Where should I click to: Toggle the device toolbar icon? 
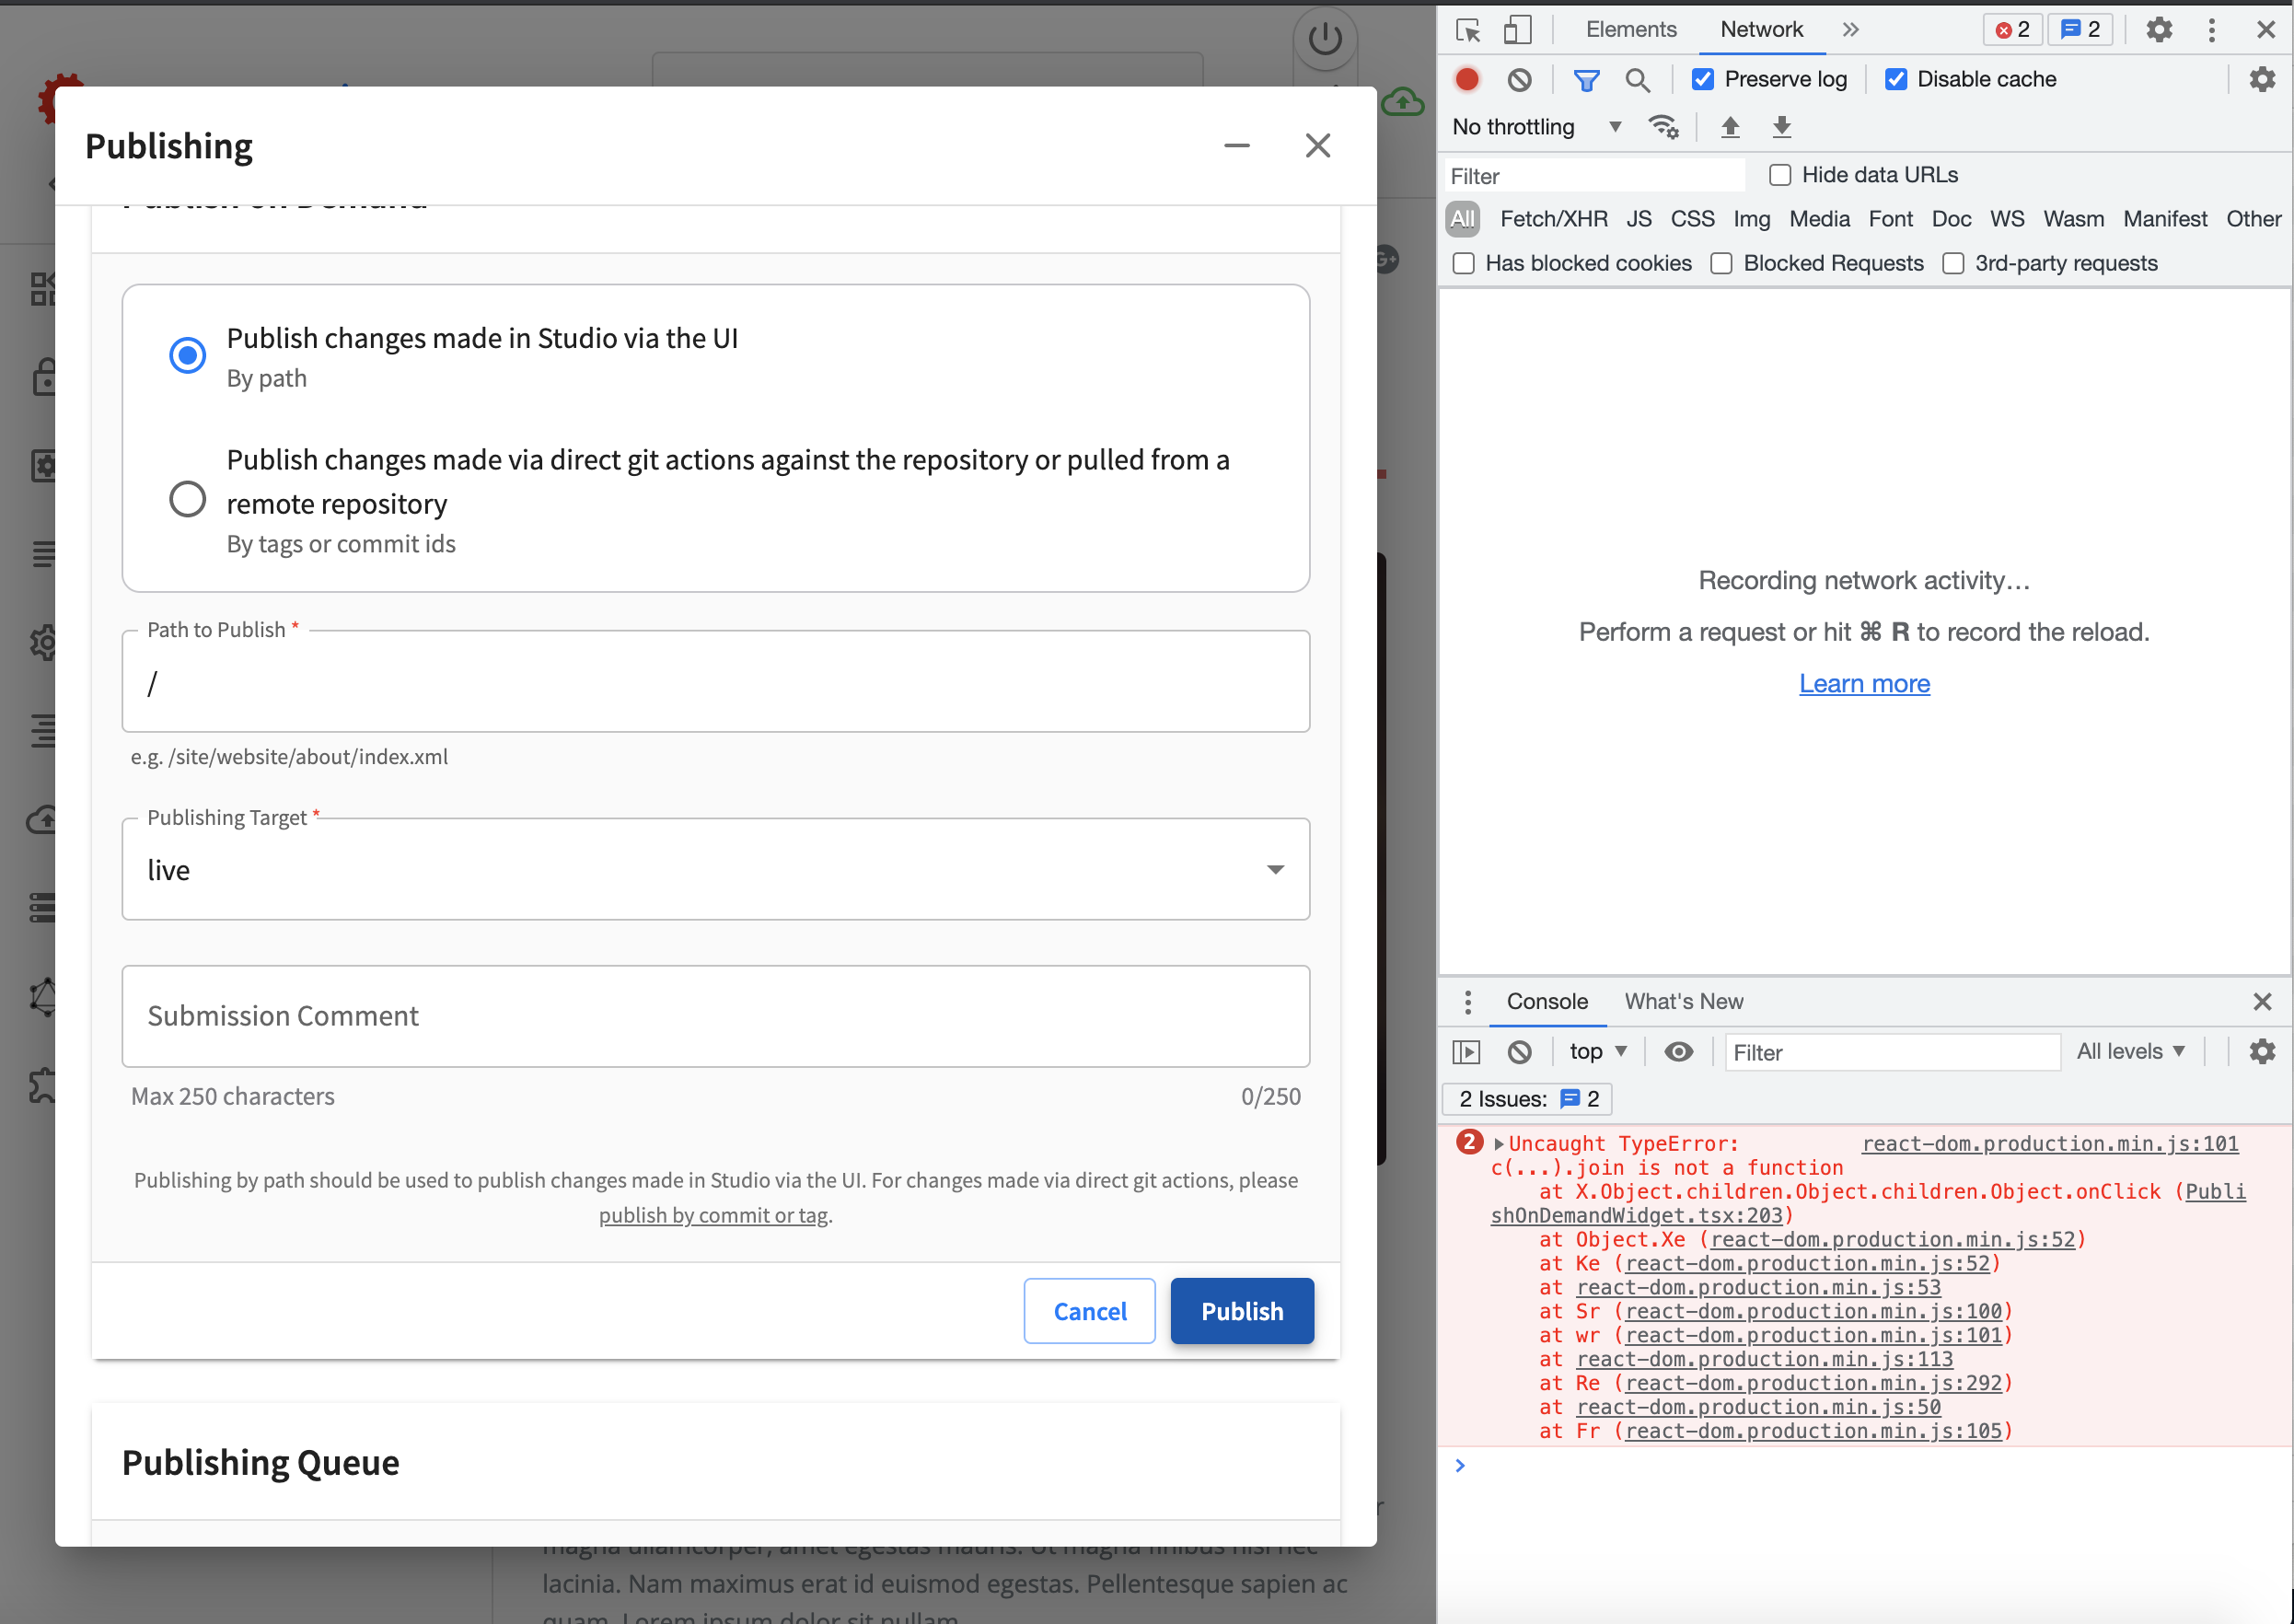point(1518,30)
